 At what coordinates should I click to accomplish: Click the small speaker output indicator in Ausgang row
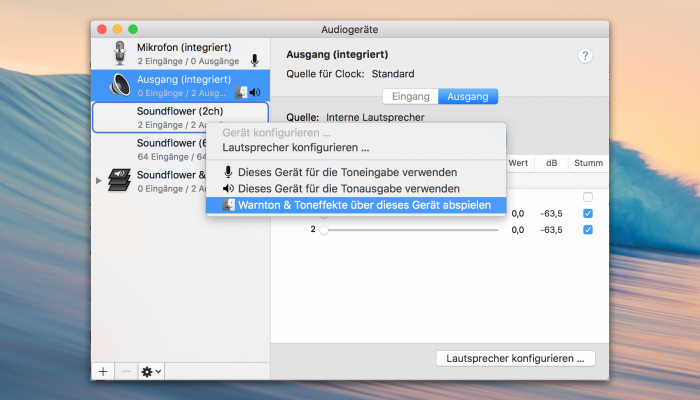255,92
